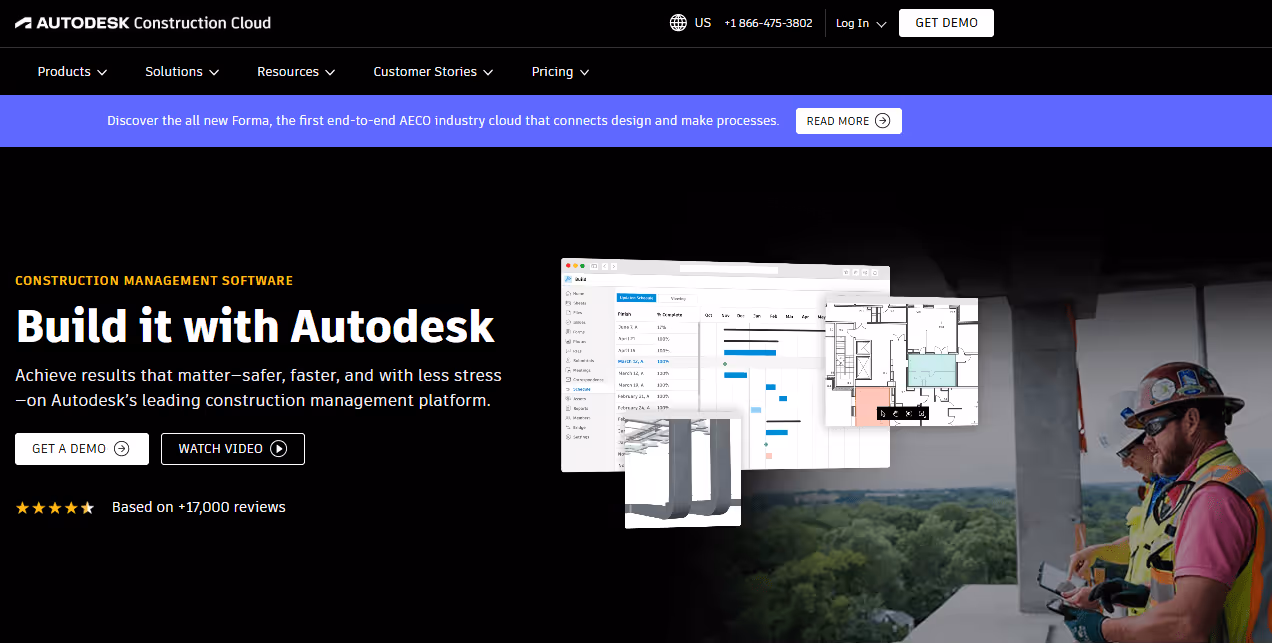Call the +1 866-475-3802 phone link
1272x644 pixels.
pos(768,23)
